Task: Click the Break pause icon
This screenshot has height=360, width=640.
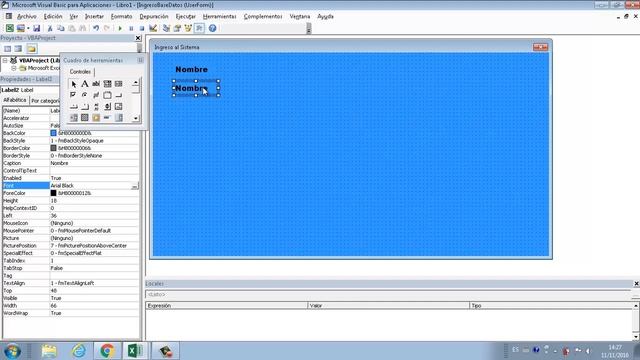Action: pyautogui.click(x=131, y=28)
